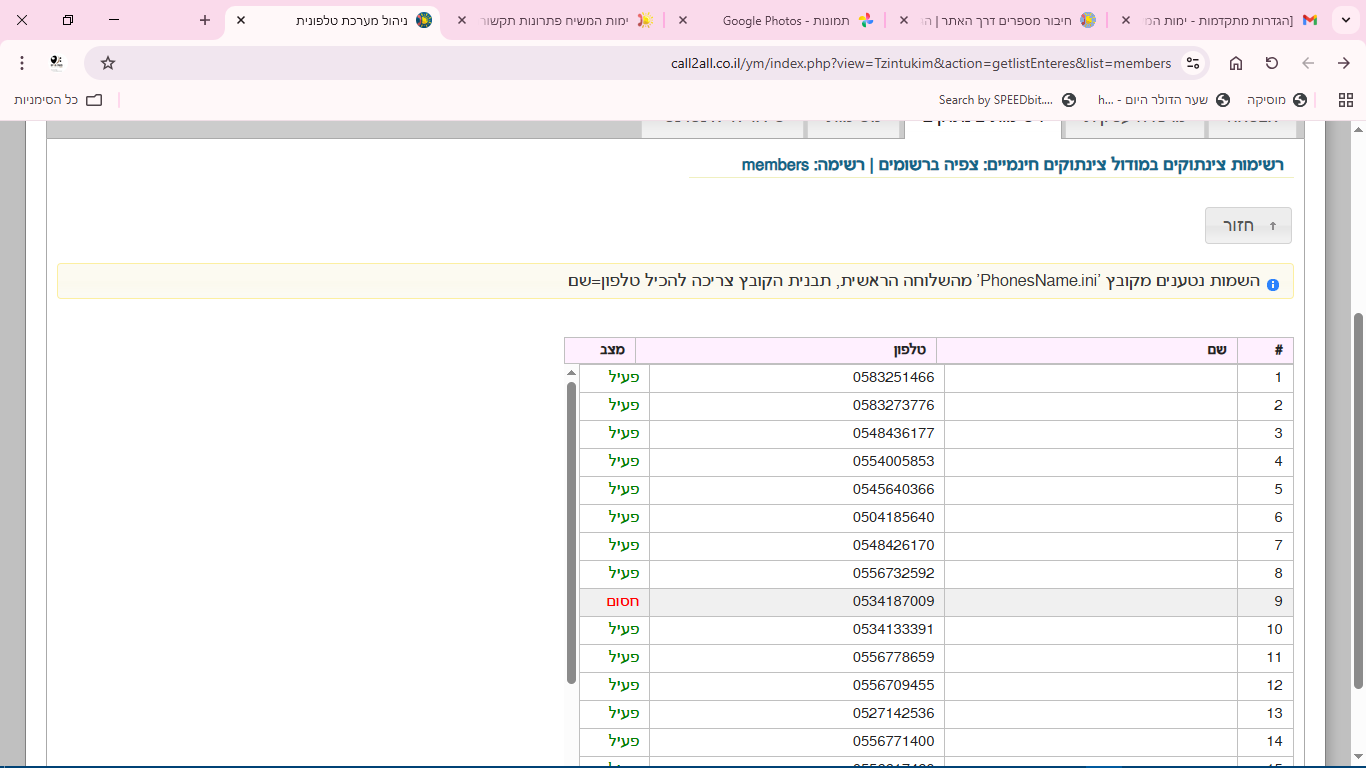The width and height of the screenshot is (1366, 768).
Task: Reload the page with the refresh icon
Action: pos(1272,63)
